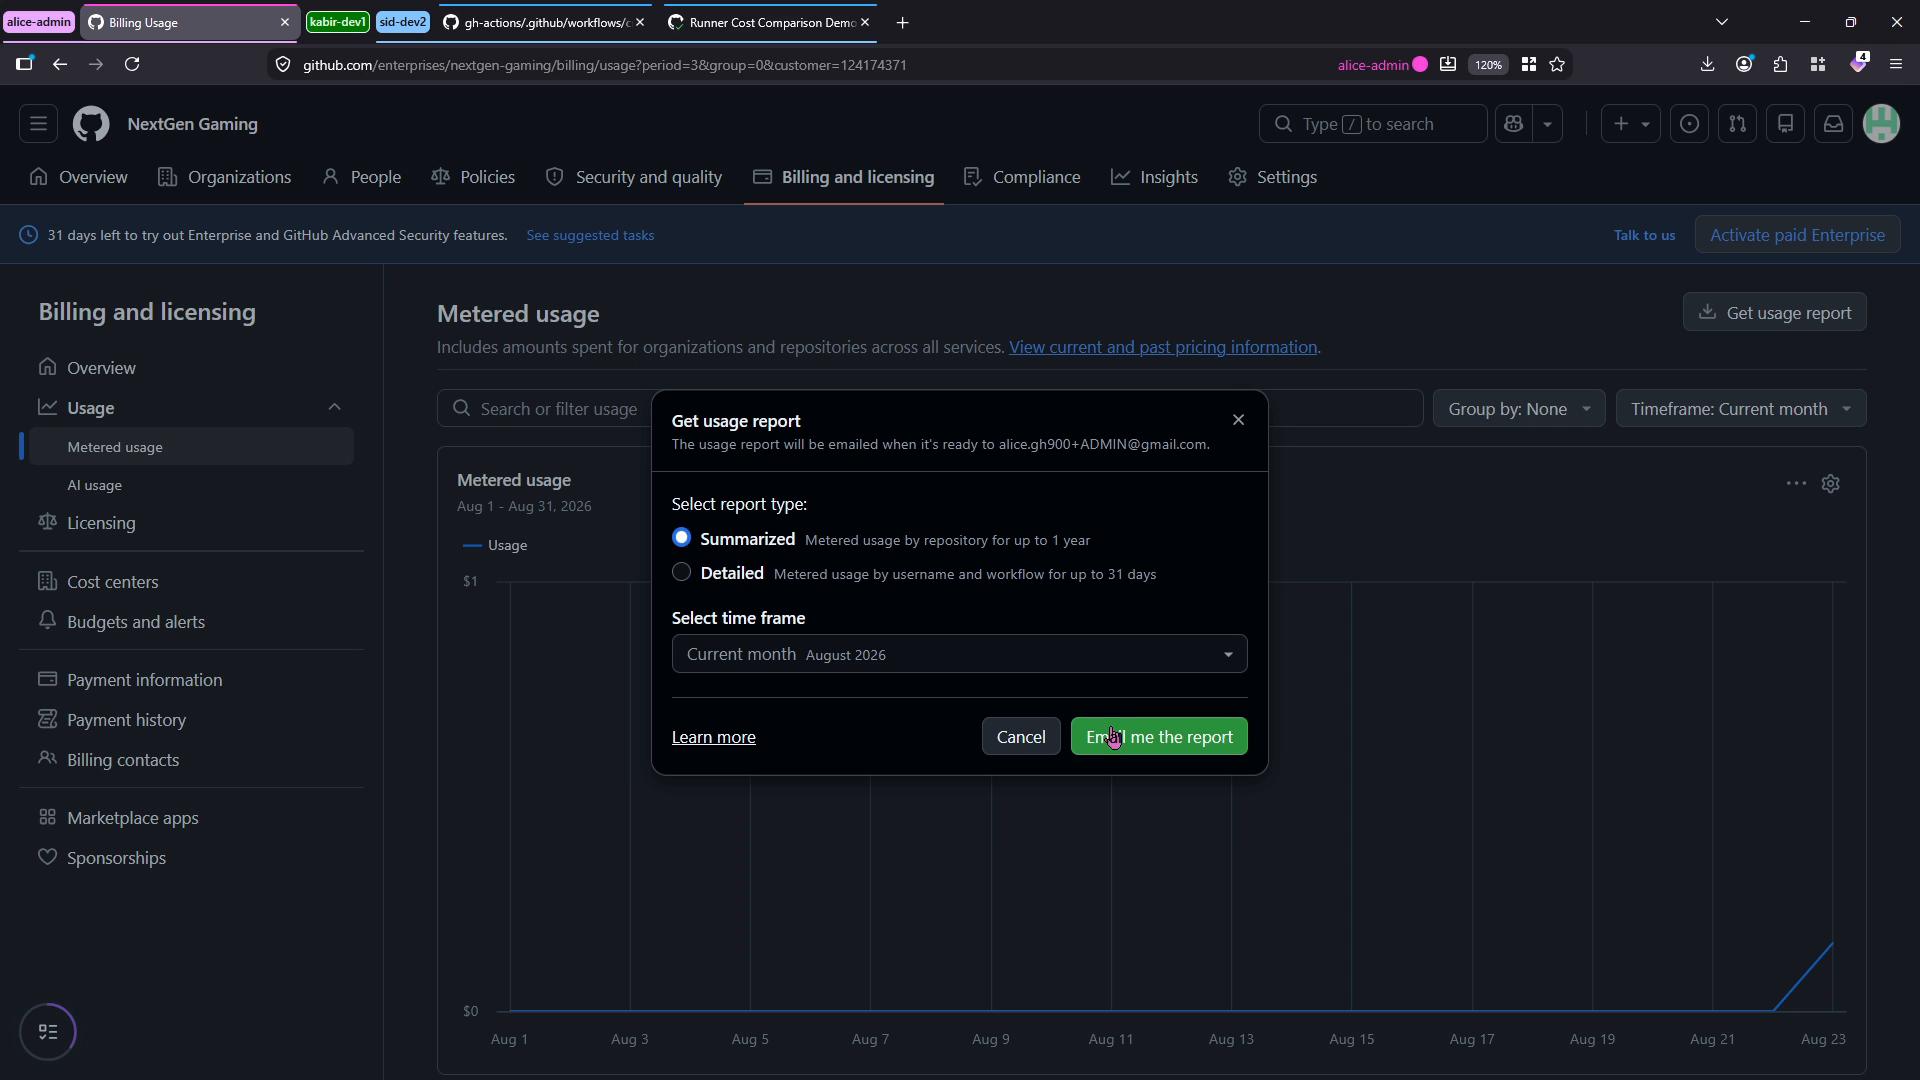Image resolution: width=1920 pixels, height=1080 pixels.
Task: Open the Metered usage three-dot menu
Action: (x=1796, y=484)
